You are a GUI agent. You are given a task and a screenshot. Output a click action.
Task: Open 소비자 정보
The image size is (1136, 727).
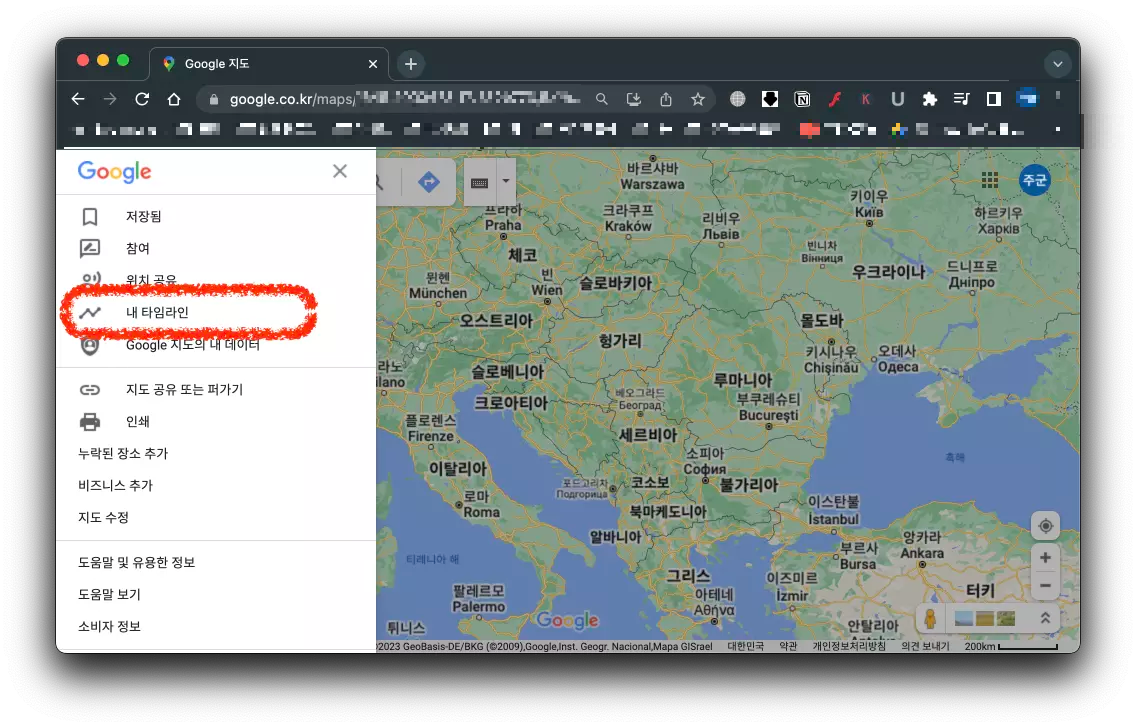point(109,626)
